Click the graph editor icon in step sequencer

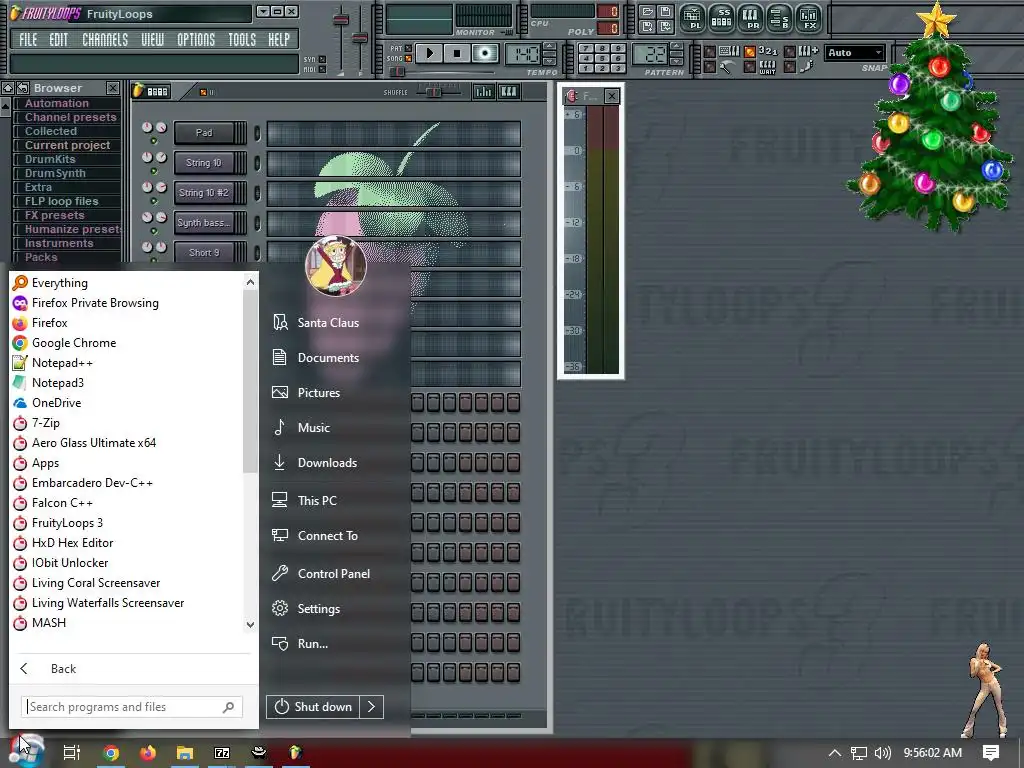tap(484, 92)
